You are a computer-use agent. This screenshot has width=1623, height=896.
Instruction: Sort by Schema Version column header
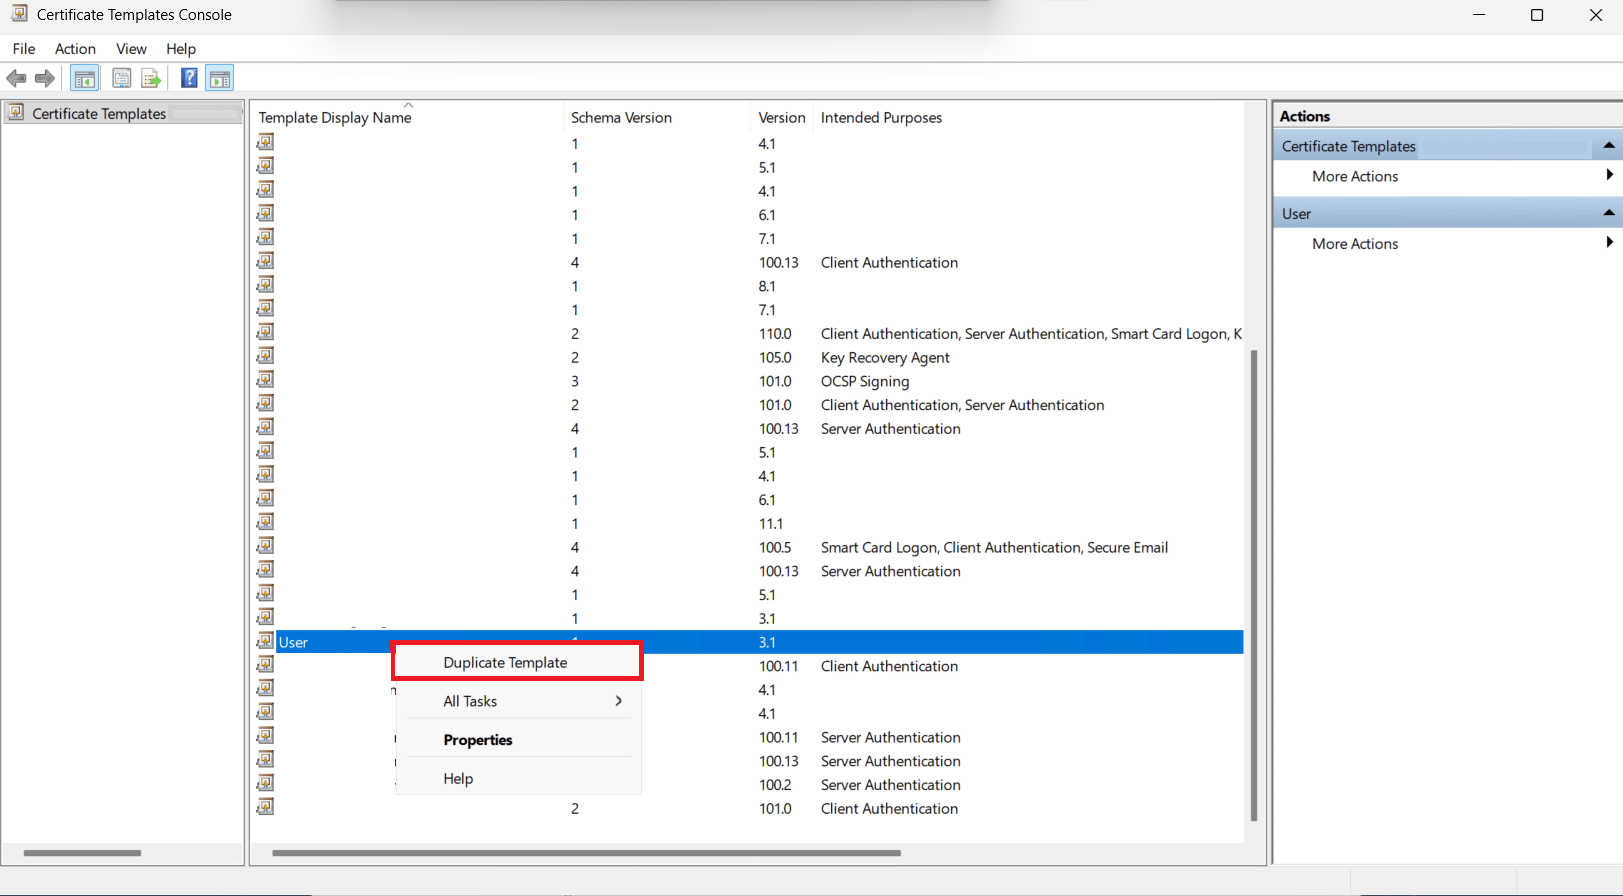[621, 118]
